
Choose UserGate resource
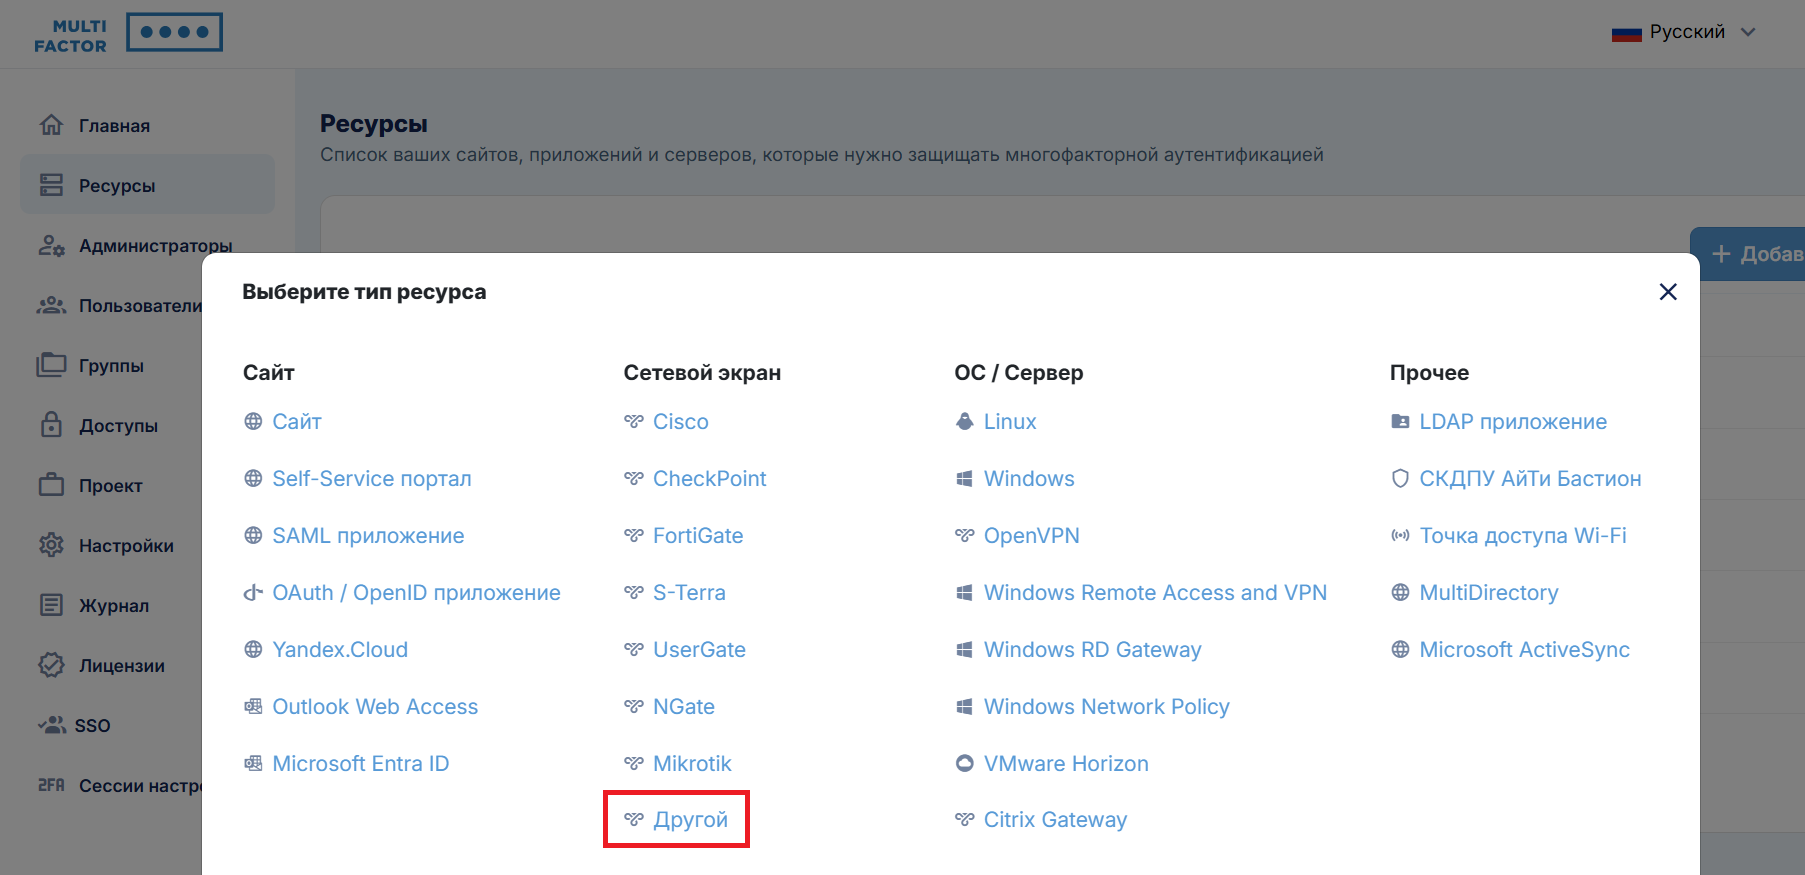pos(699,650)
